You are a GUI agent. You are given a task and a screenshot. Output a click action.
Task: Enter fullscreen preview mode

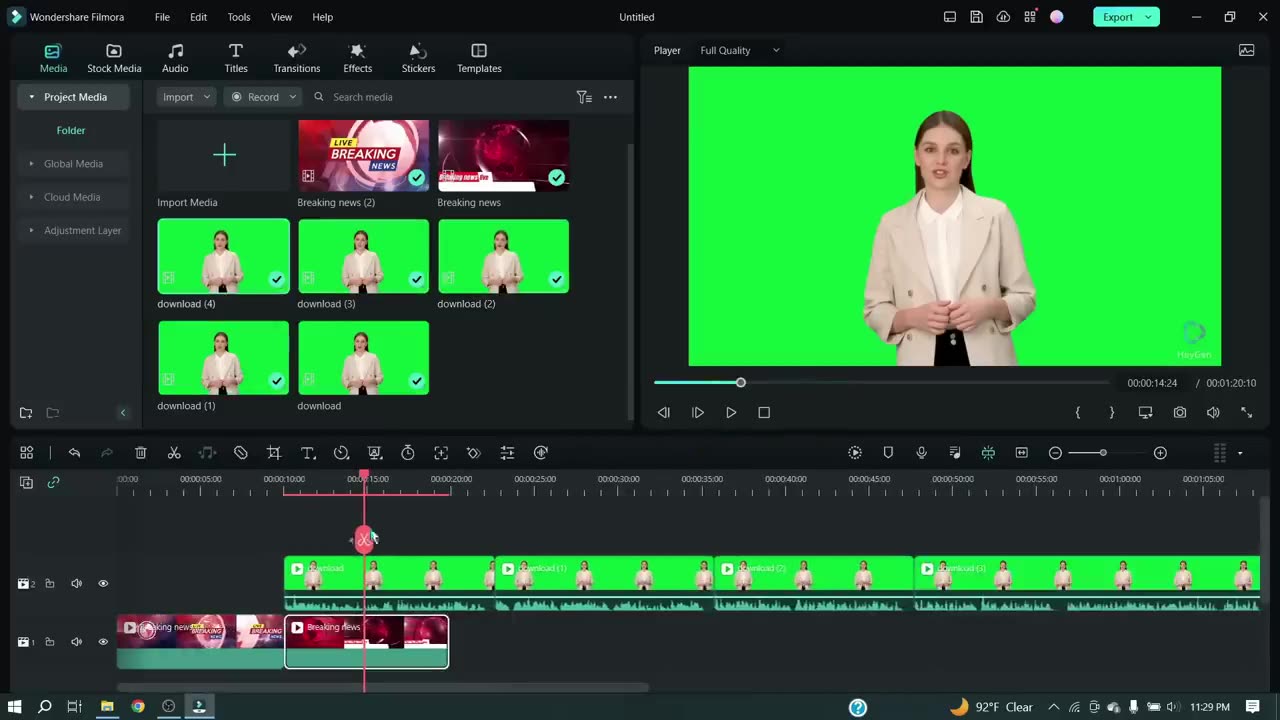(x=1247, y=412)
